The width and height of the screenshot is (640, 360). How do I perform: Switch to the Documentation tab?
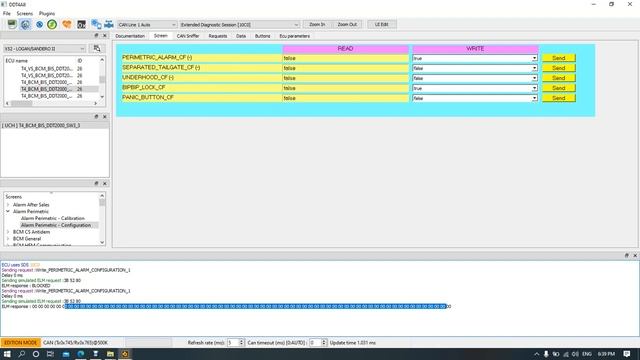pos(130,36)
